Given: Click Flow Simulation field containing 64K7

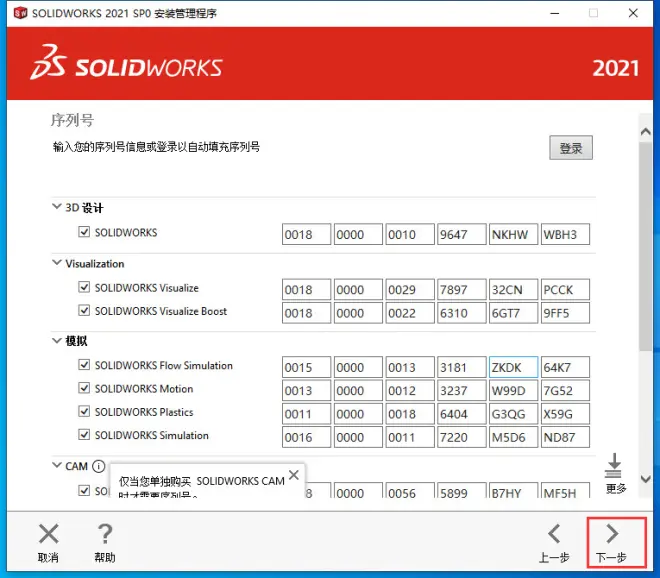Looking at the screenshot, I should coord(565,367).
